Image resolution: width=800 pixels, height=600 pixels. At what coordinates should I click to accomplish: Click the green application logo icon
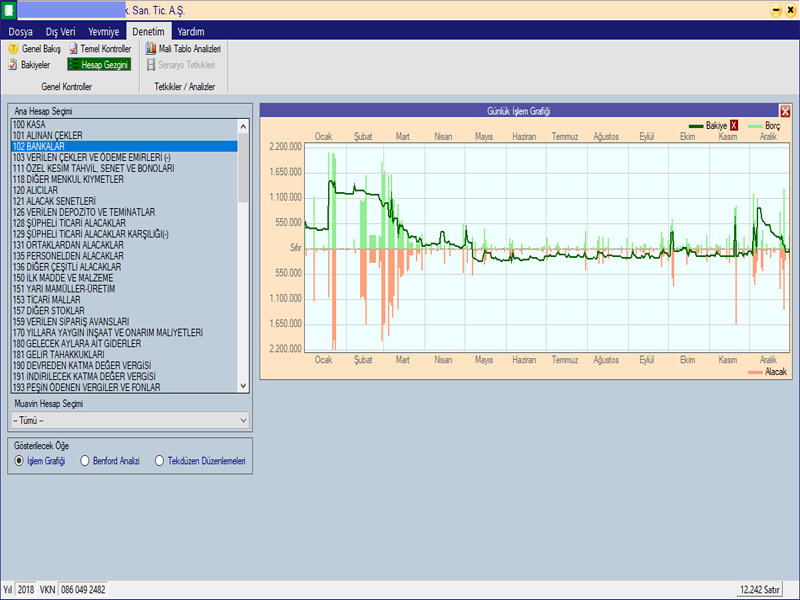(8, 10)
